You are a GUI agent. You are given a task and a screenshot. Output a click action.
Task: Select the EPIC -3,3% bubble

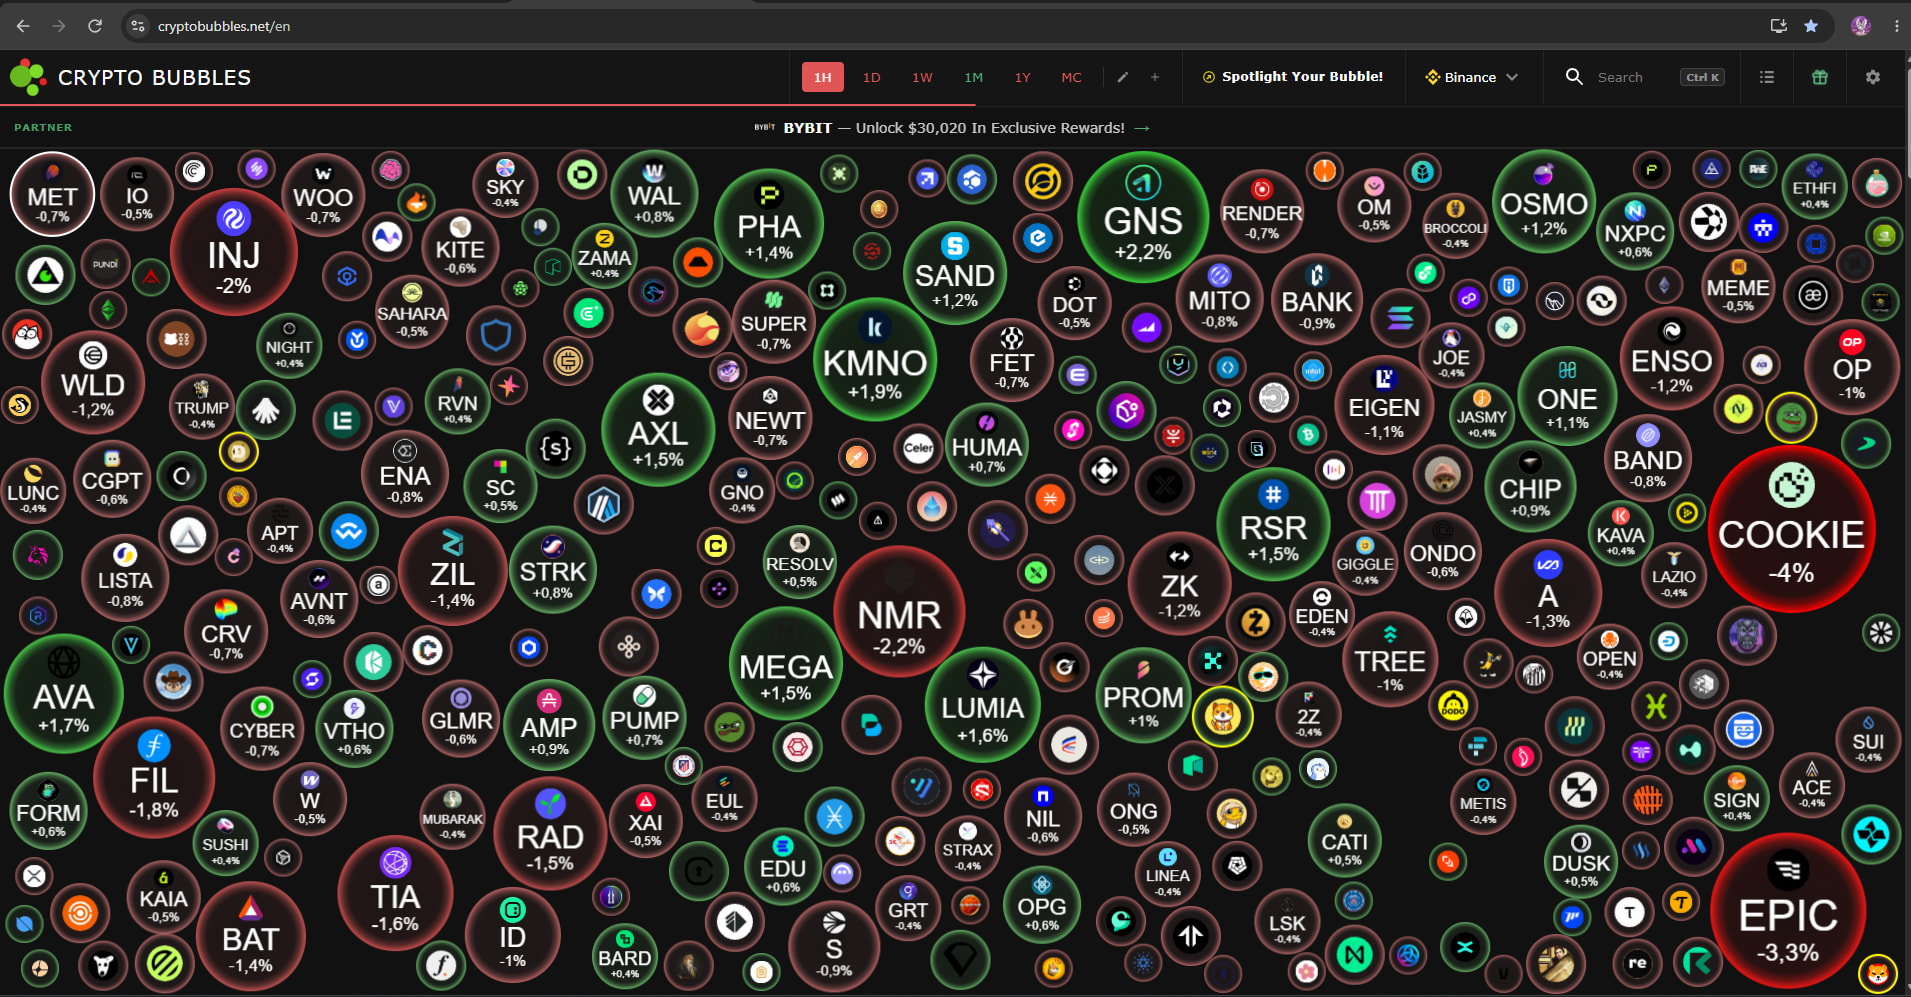pyautogui.click(x=1788, y=913)
